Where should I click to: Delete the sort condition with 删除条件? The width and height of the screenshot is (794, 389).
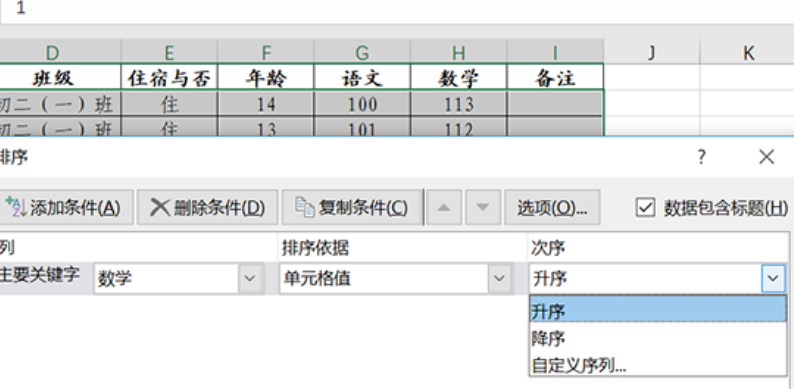(208, 207)
